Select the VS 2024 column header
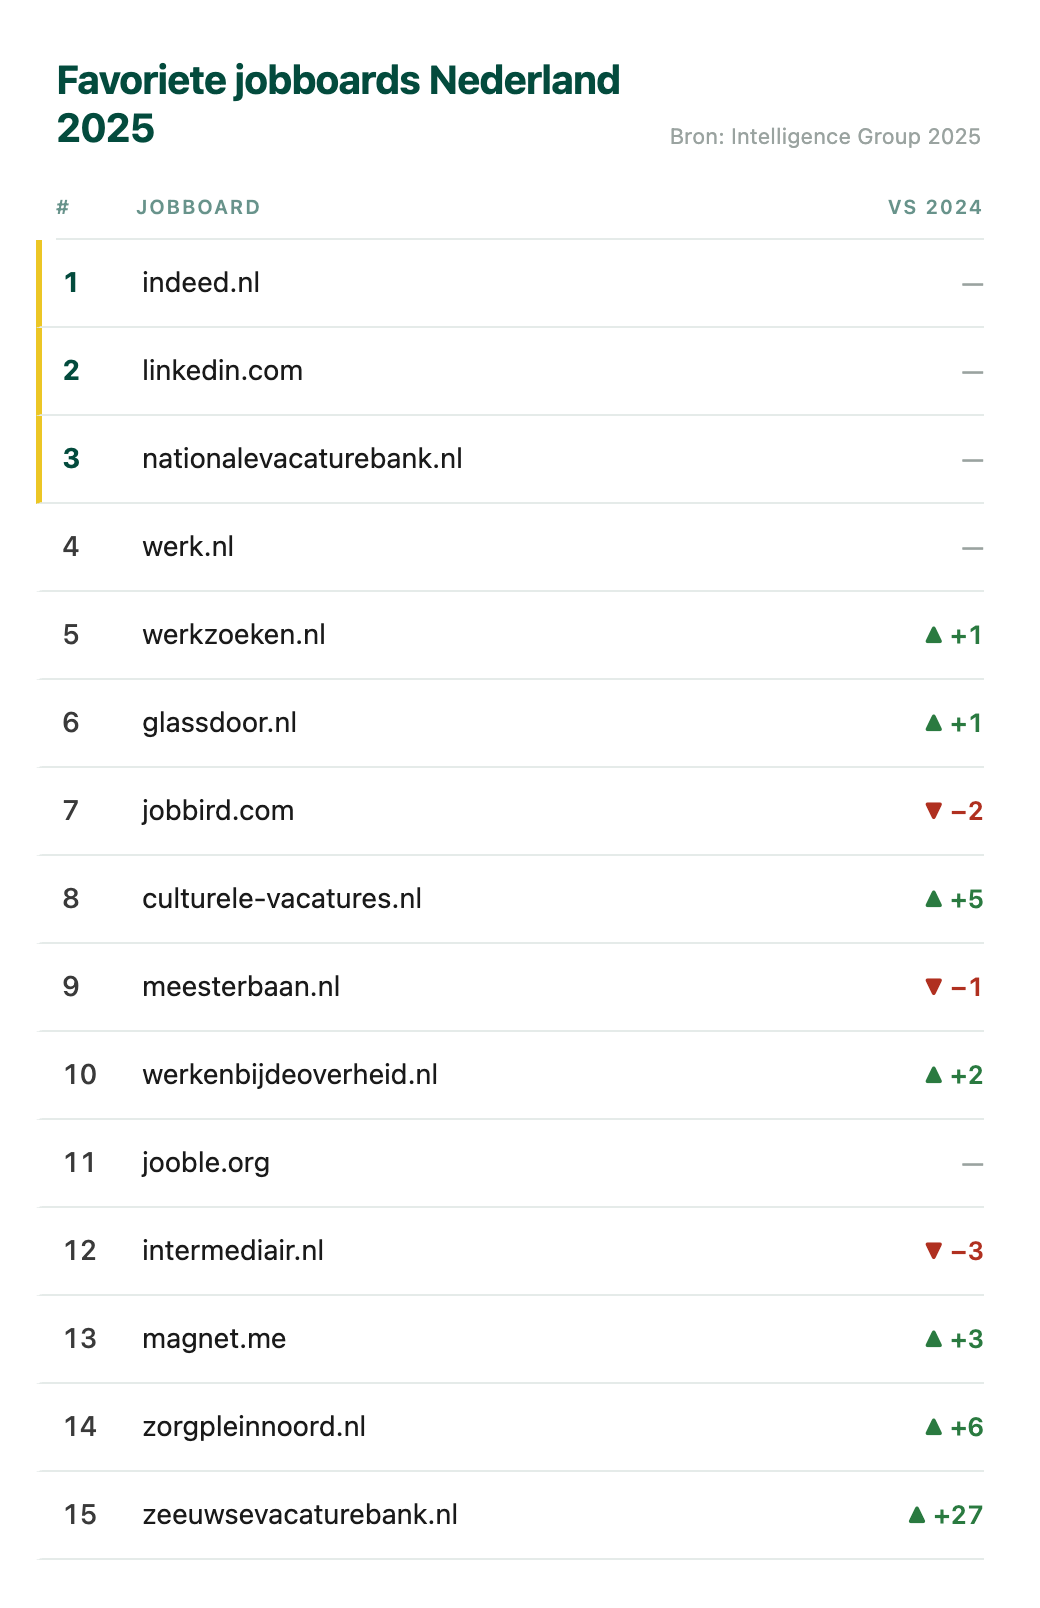This screenshot has width=1040, height=1608. pyautogui.click(x=935, y=207)
